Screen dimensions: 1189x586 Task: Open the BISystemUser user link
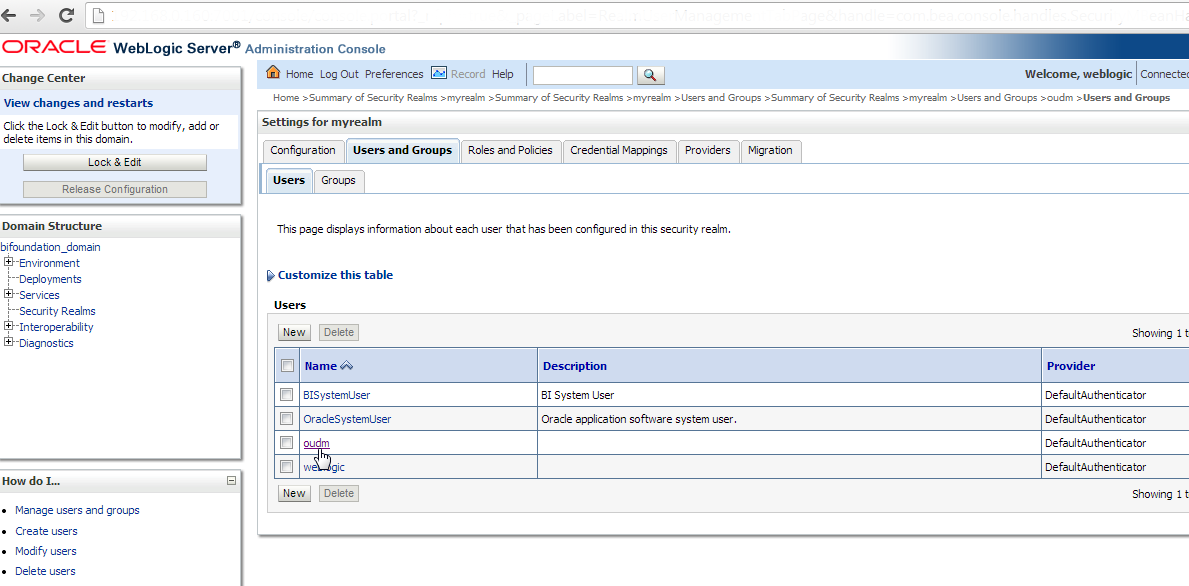337,395
